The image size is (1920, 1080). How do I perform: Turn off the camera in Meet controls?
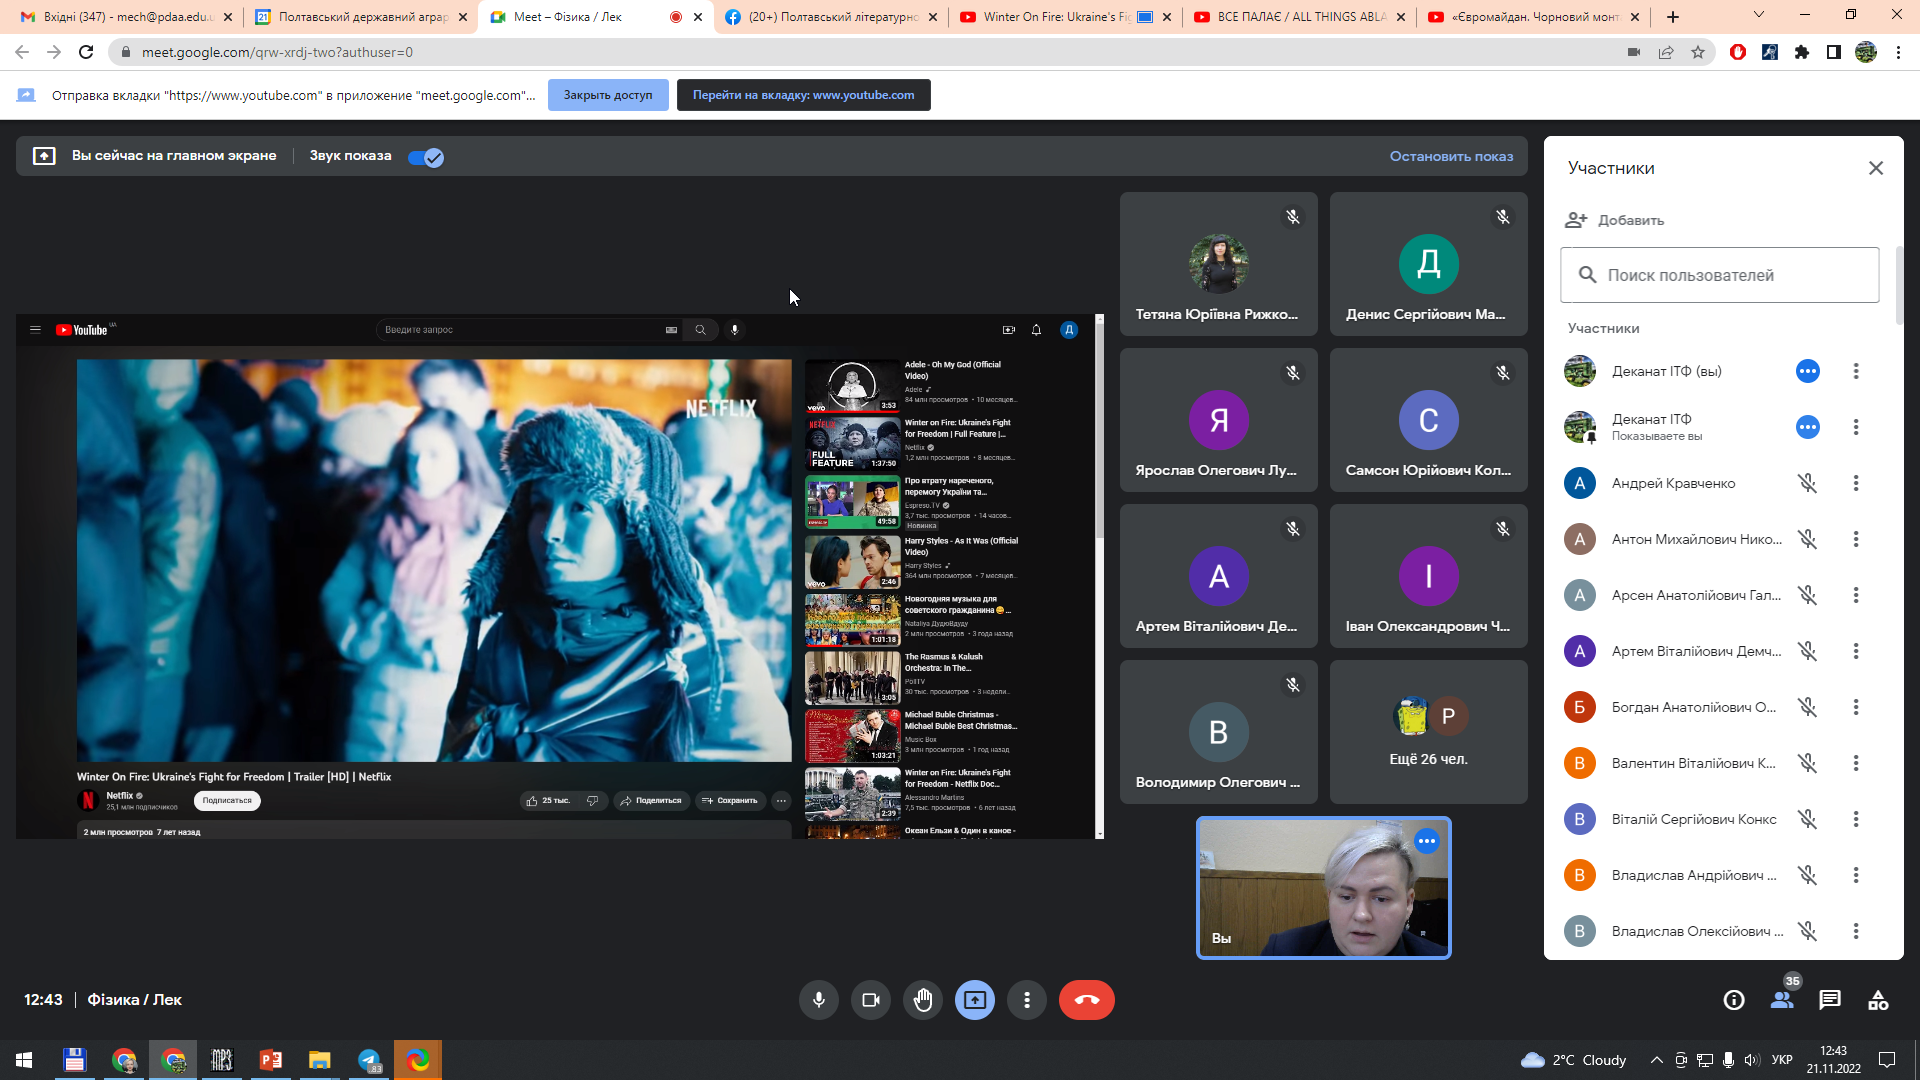tap(870, 1000)
